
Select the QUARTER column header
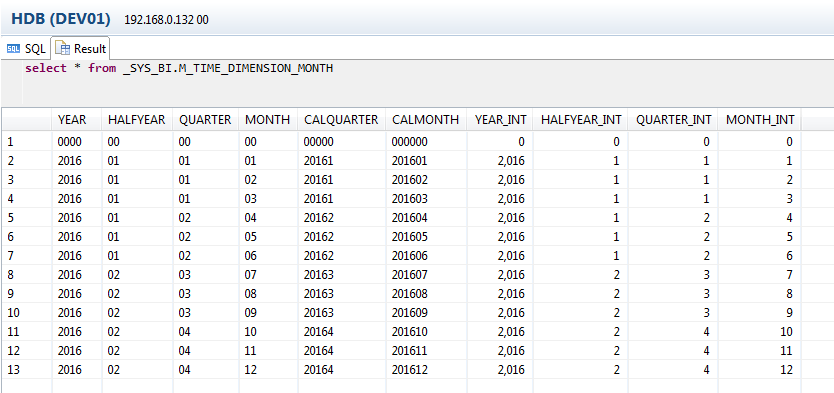pyautogui.click(x=205, y=120)
